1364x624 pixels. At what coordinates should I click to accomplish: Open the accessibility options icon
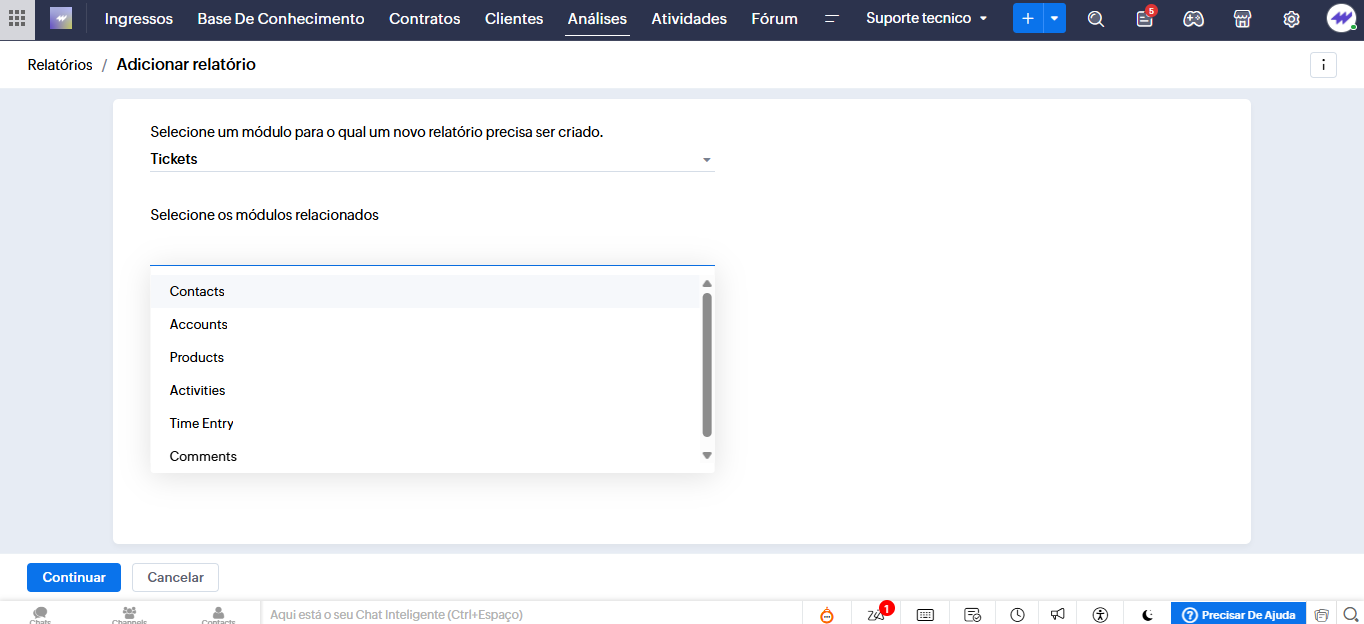[x=1101, y=615]
